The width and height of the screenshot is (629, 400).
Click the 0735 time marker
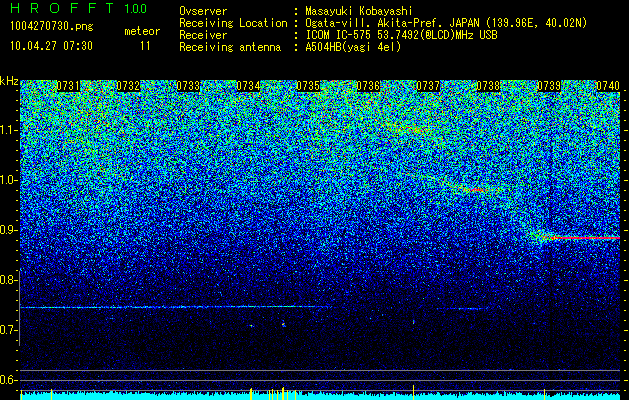tap(308, 86)
